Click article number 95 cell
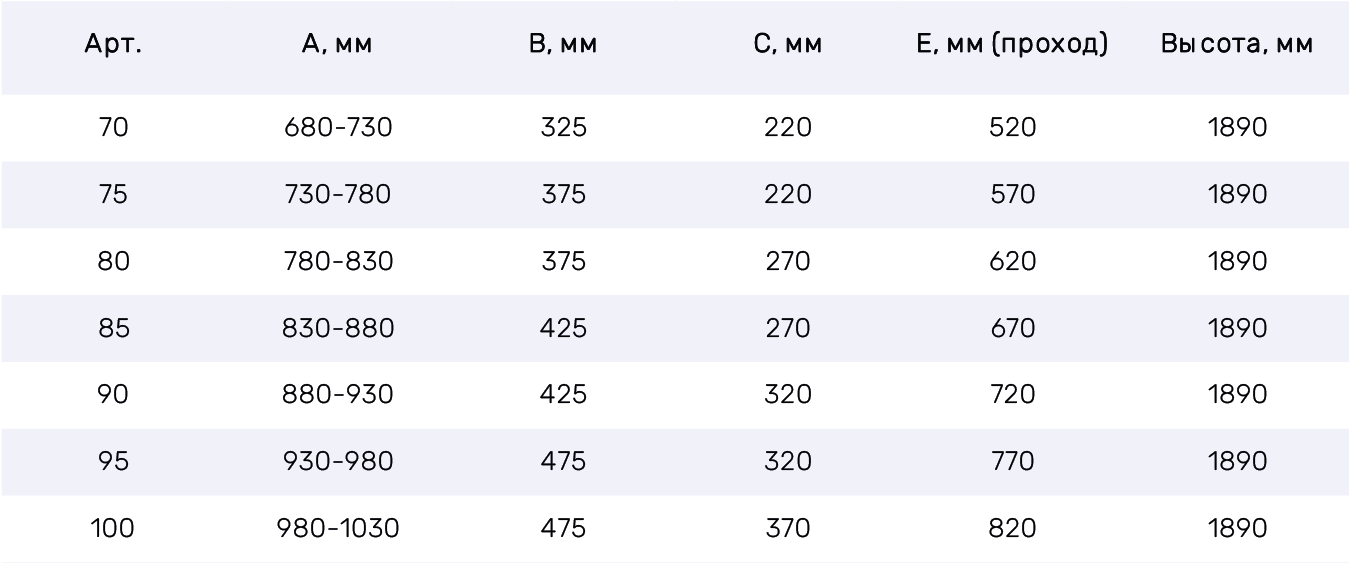The image size is (1349, 563). coord(113,462)
